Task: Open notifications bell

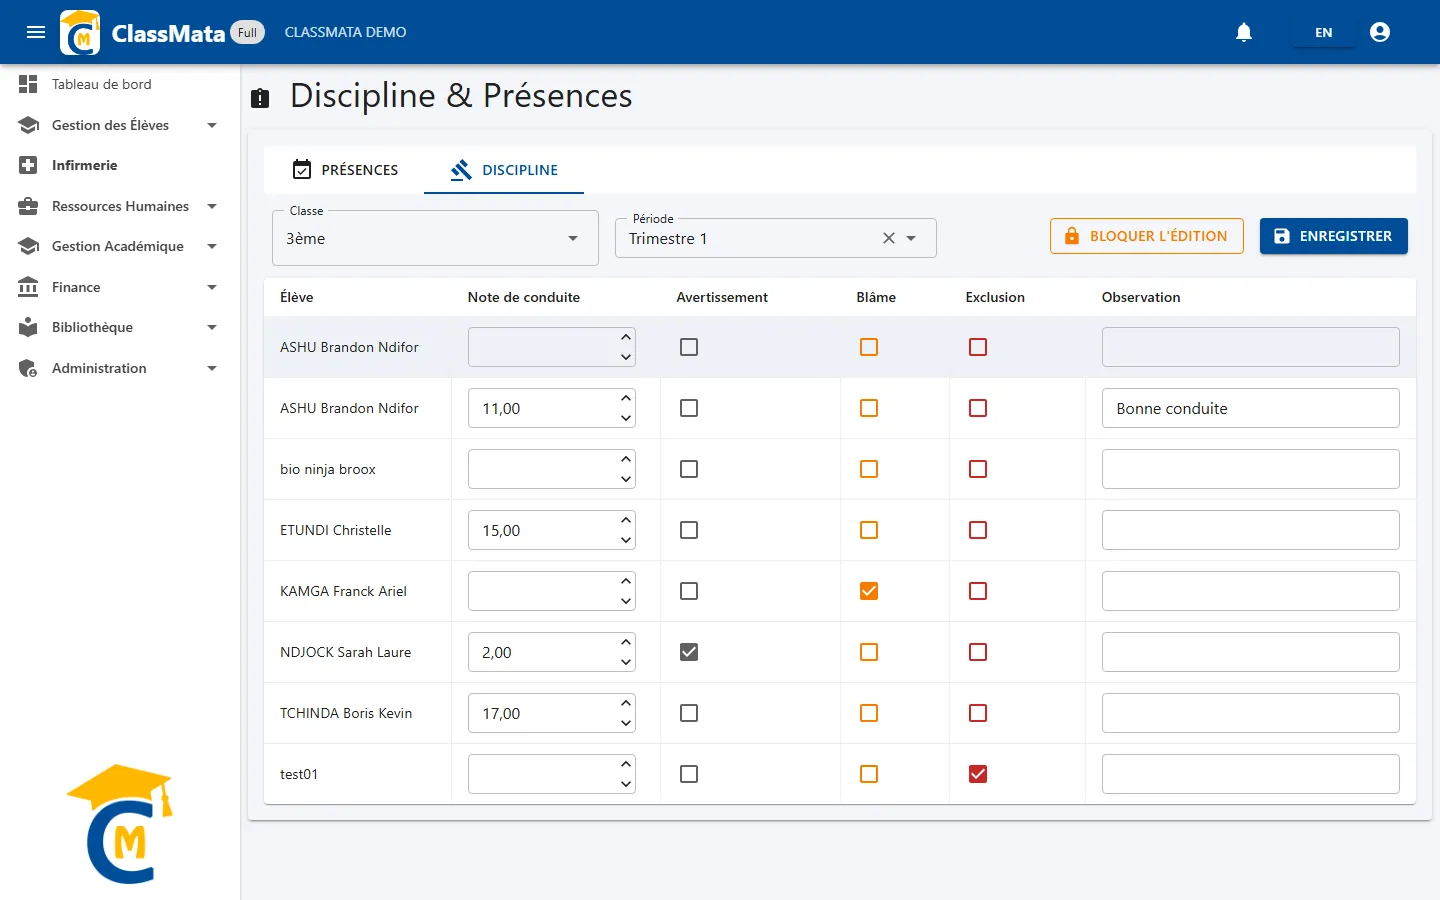Action: 1244,32
